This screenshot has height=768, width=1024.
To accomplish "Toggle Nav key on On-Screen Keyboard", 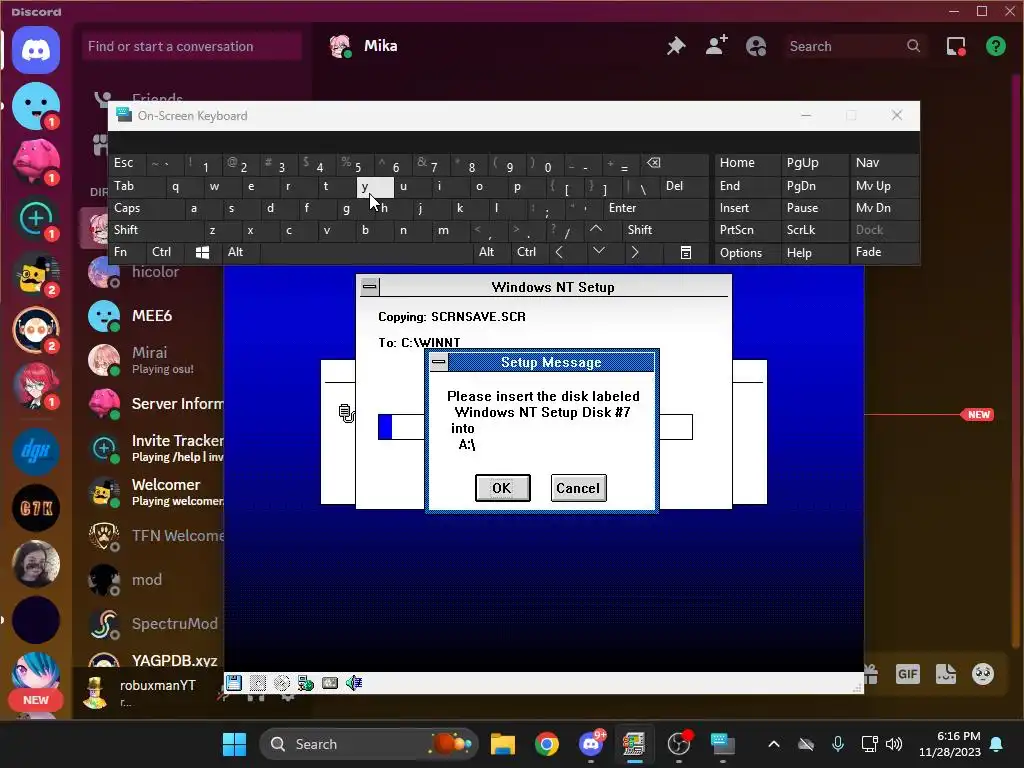I will click(884, 163).
